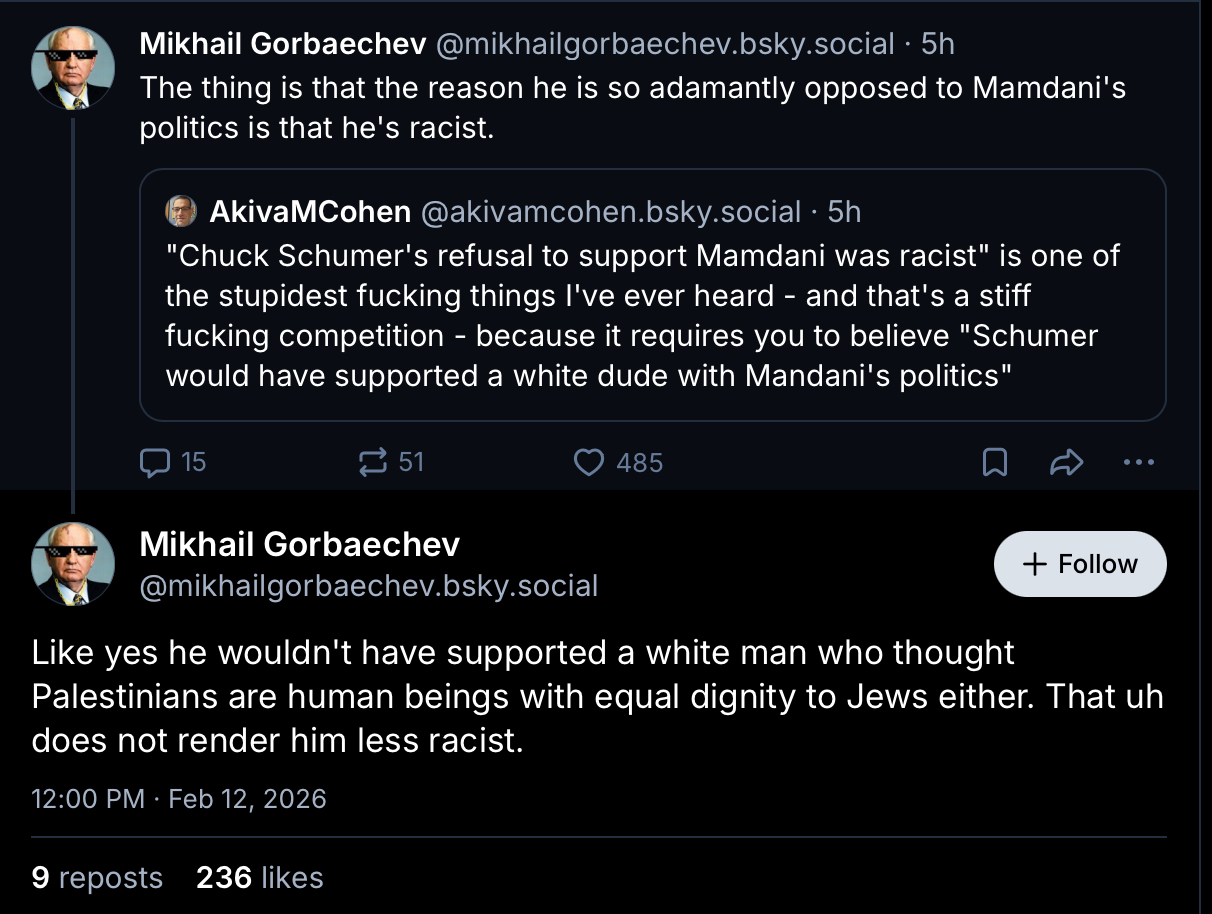This screenshot has width=1212, height=914.
Task: Share the parent post via arrow icon
Action: (x=1066, y=461)
